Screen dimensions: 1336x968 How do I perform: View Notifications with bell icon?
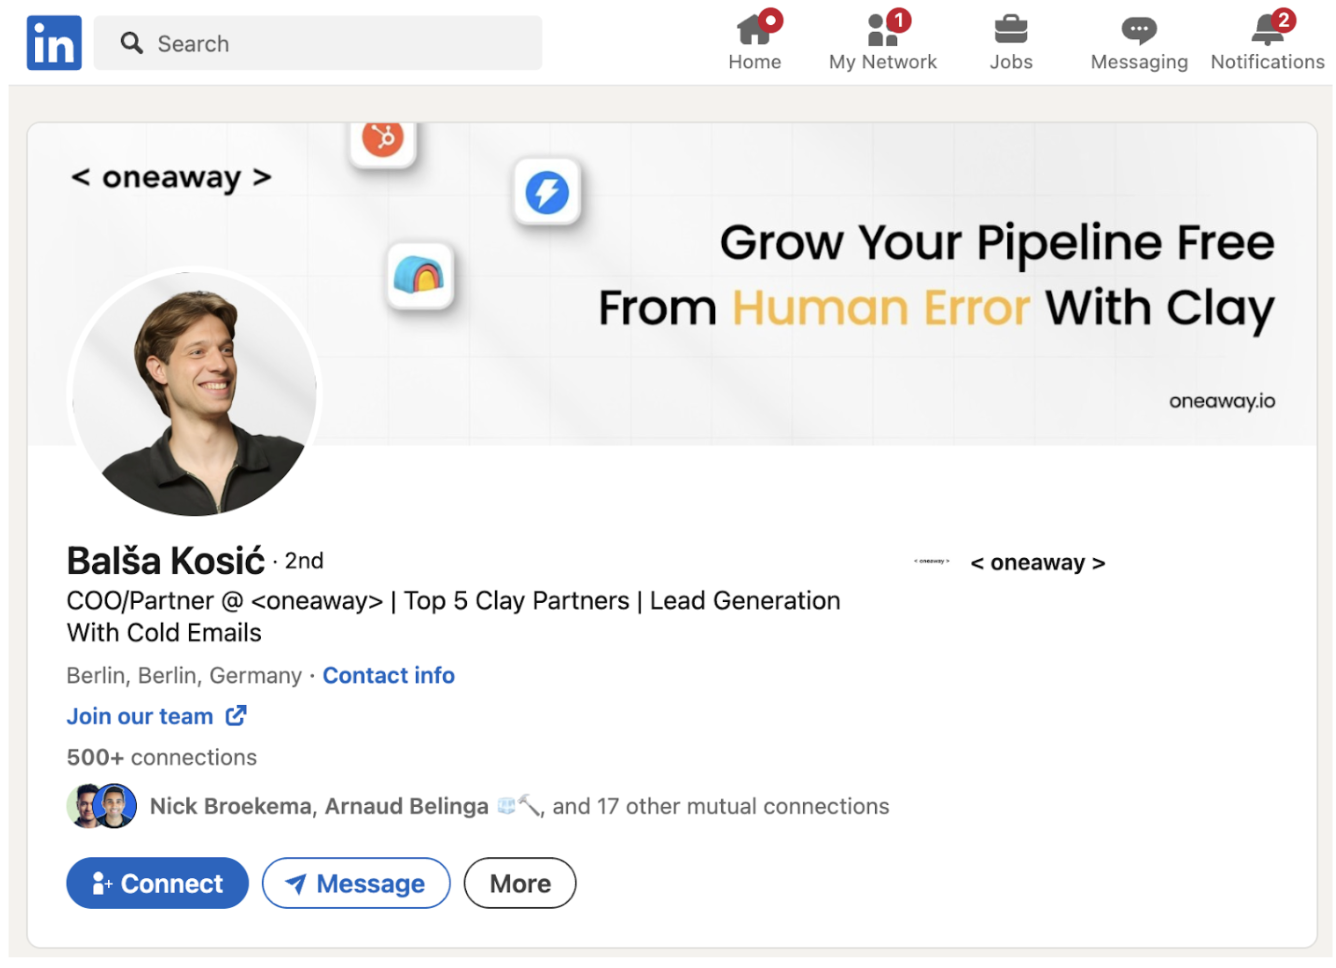coord(1268,41)
